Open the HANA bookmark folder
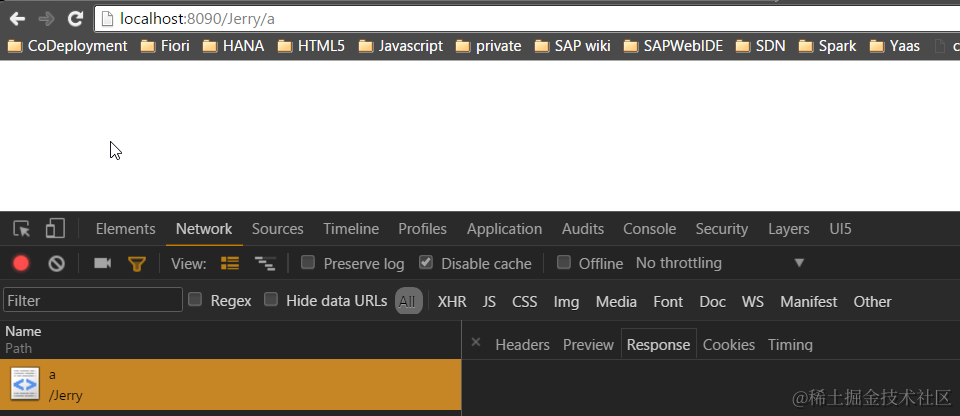The height and width of the screenshot is (416, 960). (x=234, y=46)
